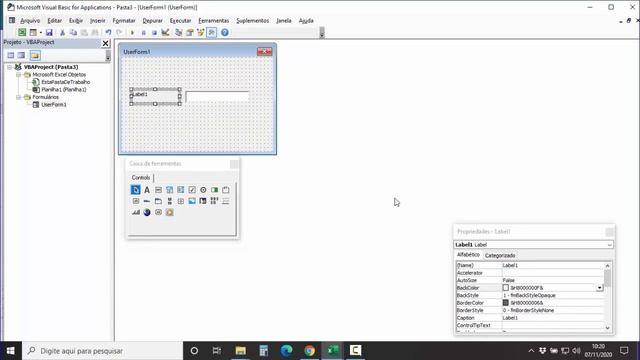Open the Ferramentas menu
Image resolution: width=640 pixels, height=360 pixels.
[213, 20]
